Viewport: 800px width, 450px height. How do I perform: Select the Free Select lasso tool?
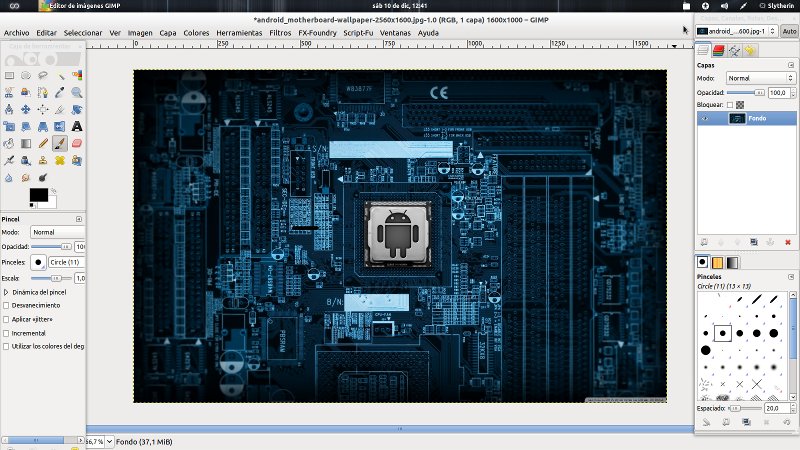point(43,76)
